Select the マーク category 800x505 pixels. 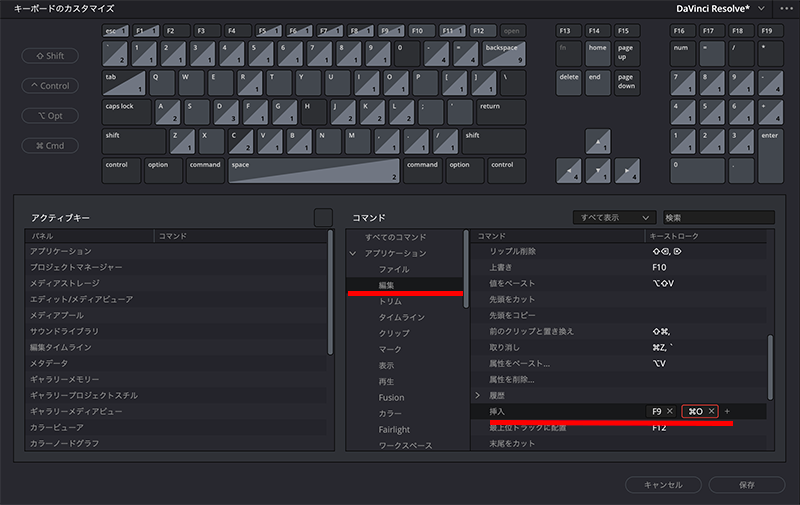coord(390,349)
